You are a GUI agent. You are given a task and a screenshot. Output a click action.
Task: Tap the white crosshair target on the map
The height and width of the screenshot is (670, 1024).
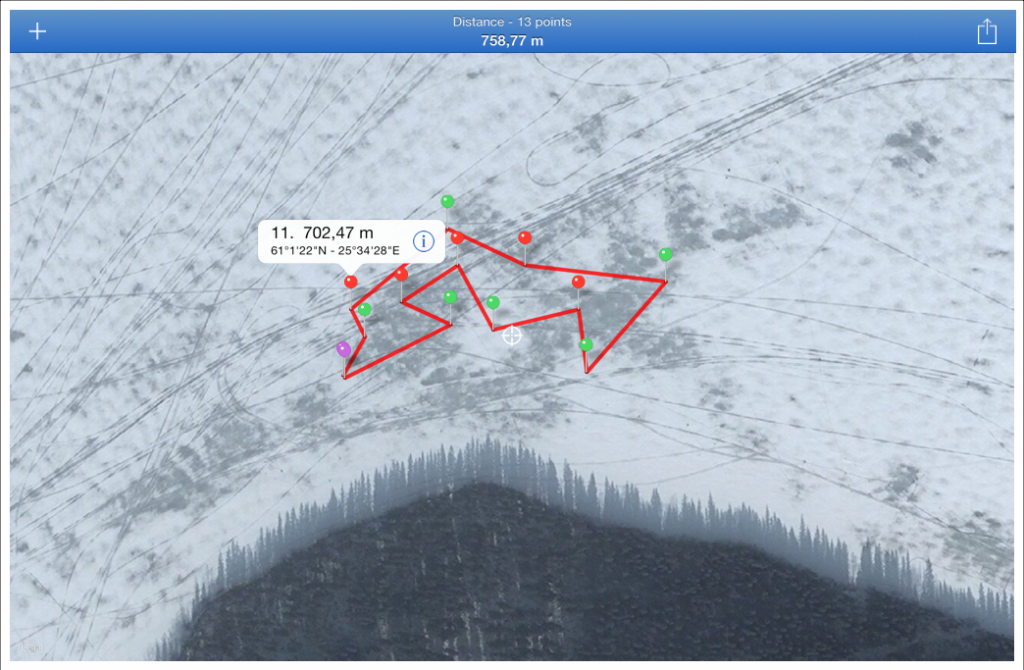[x=512, y=336]
